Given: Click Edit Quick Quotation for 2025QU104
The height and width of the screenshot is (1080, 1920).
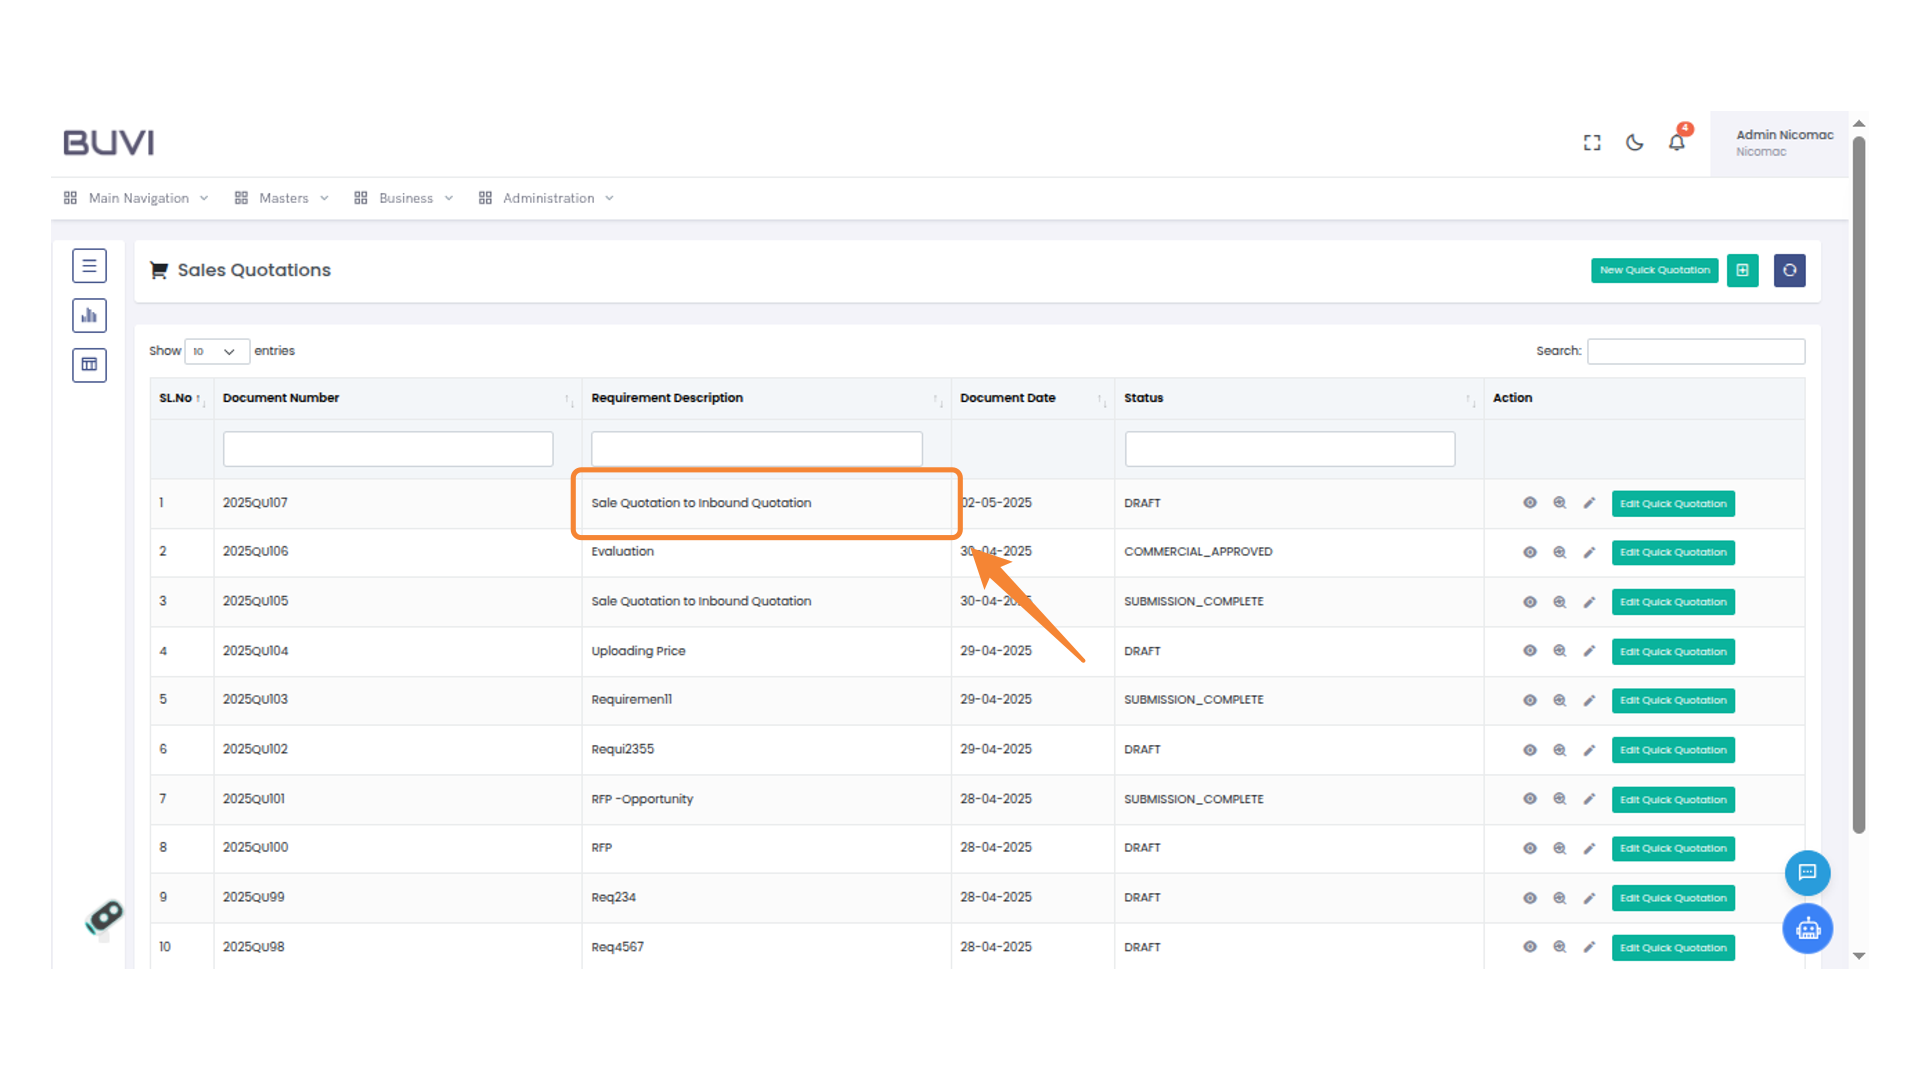Looking at the screenshot, I should click(1673, 652).
